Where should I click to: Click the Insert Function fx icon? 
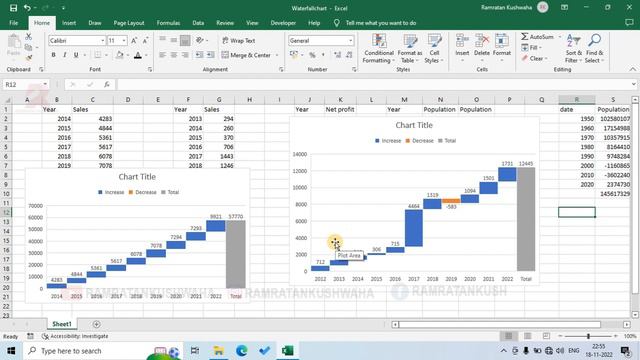click(106, 84)
